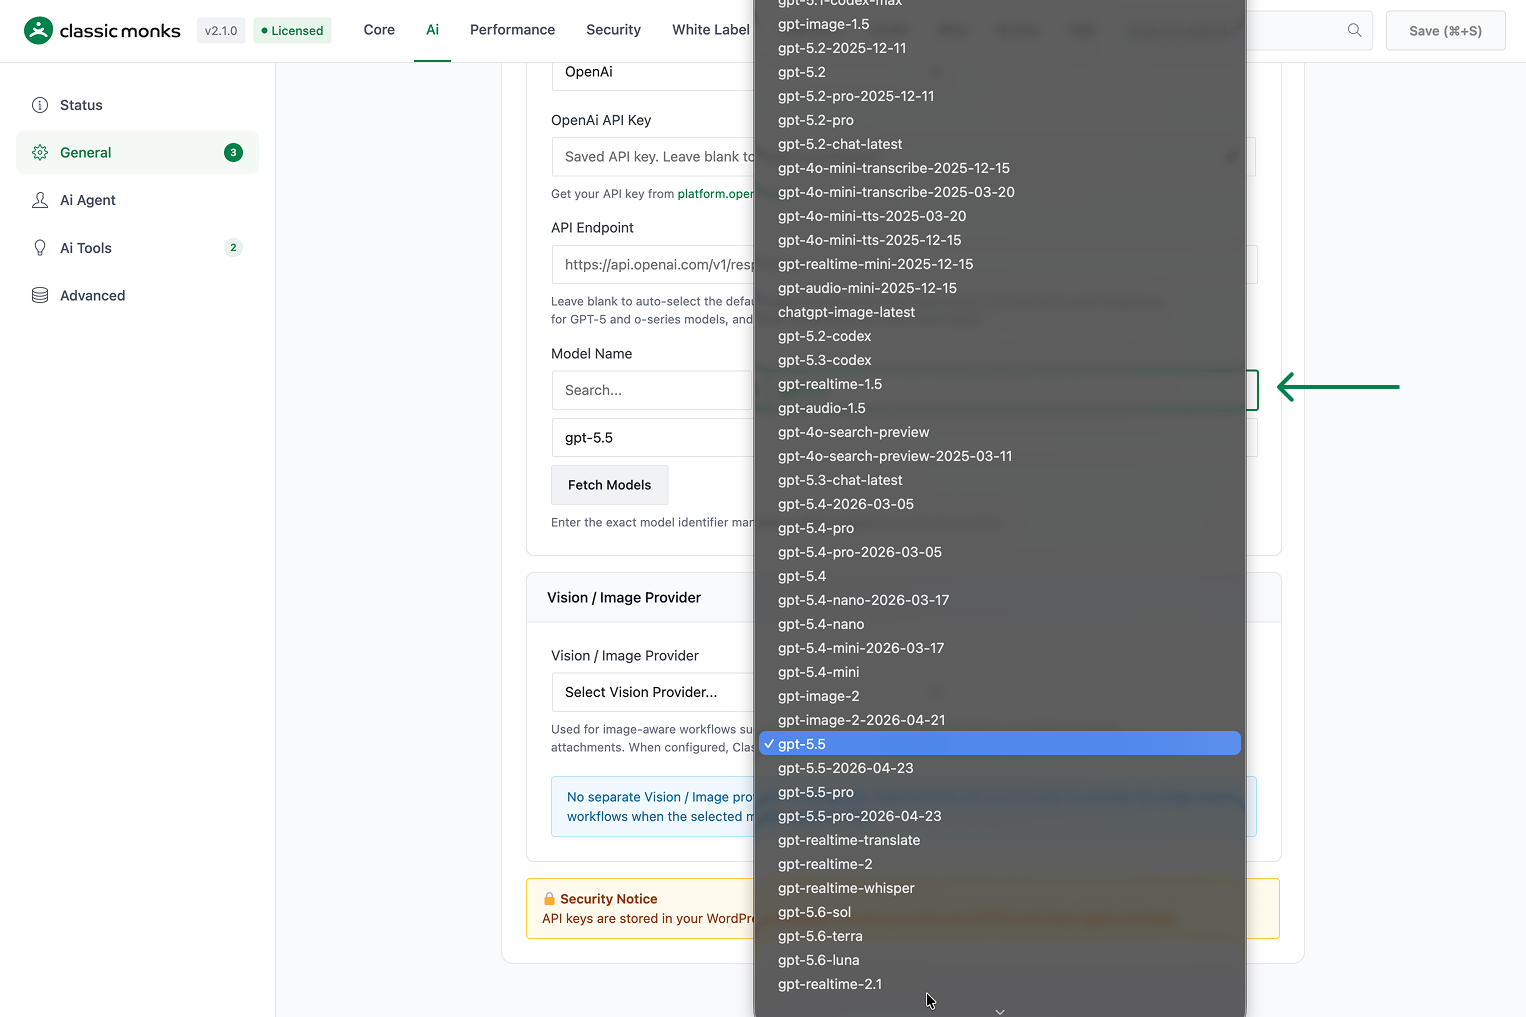This screenshot has width=1526, height=1017.
Task: Select the General gear icon
Action: click(40, 153)
